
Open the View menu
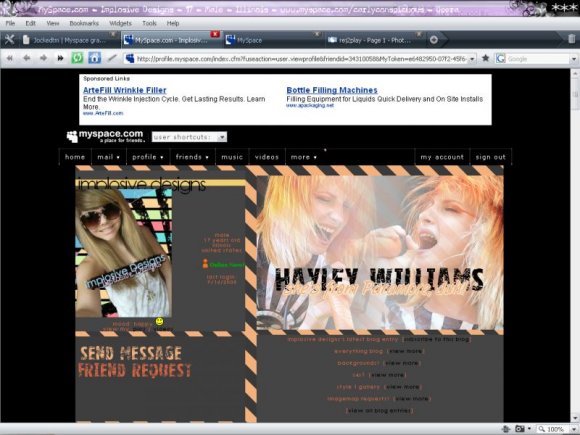click(53, 23)
